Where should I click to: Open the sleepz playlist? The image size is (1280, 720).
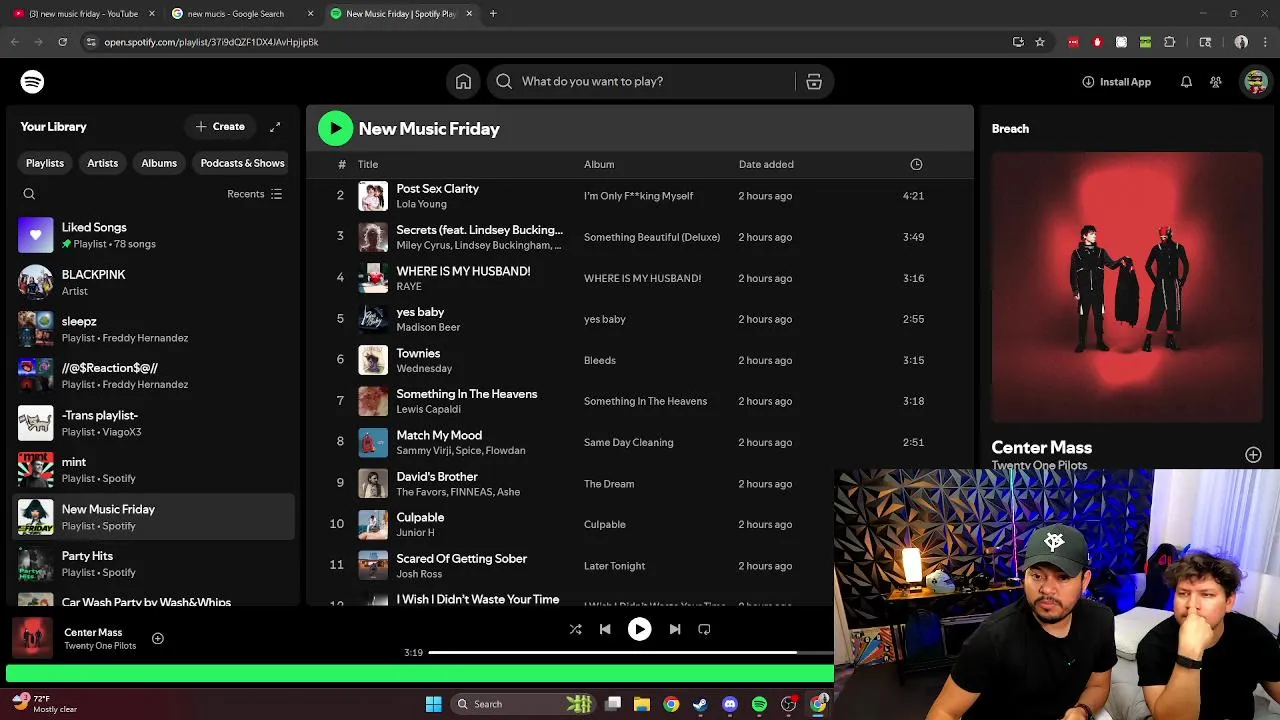tap(155, 329)
